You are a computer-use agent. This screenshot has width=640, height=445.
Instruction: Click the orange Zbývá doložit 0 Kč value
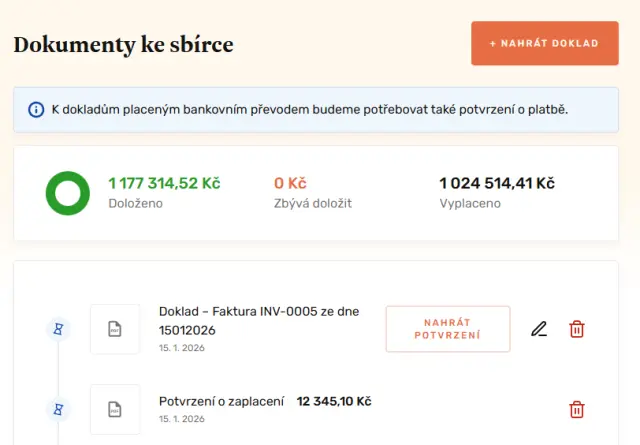point(290,183)
